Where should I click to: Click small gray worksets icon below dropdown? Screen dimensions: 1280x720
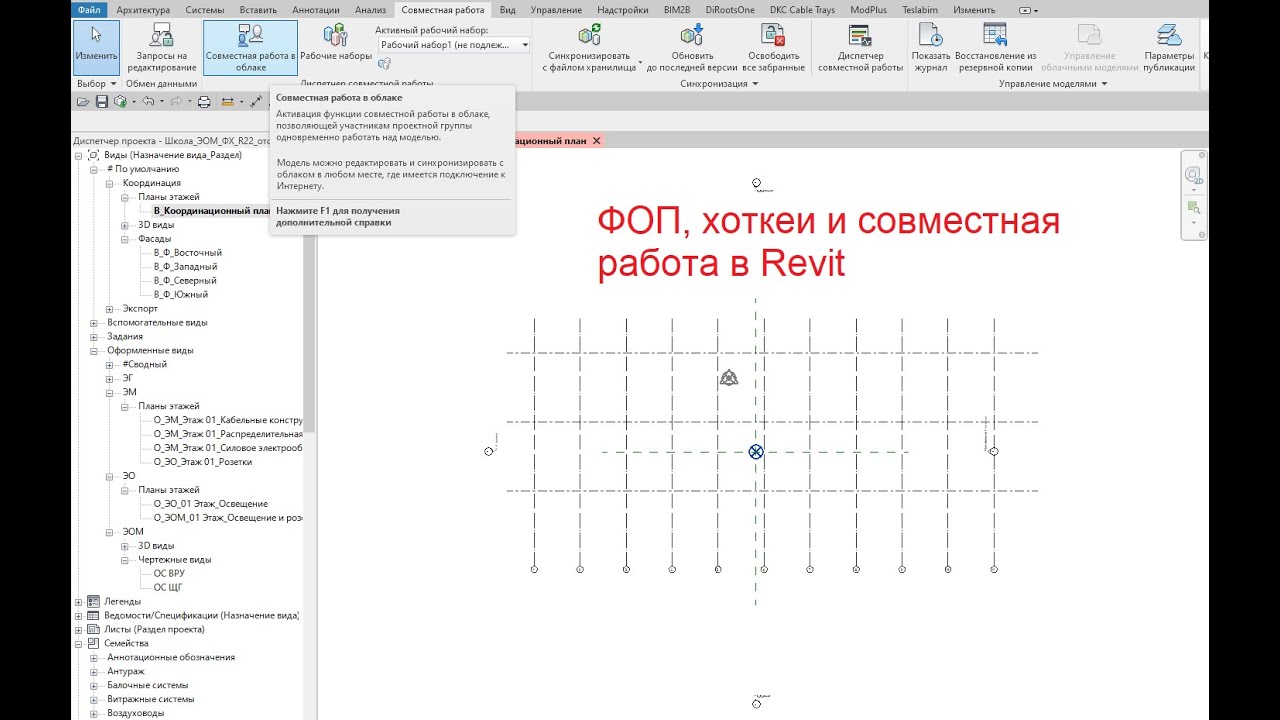[384, 63]
